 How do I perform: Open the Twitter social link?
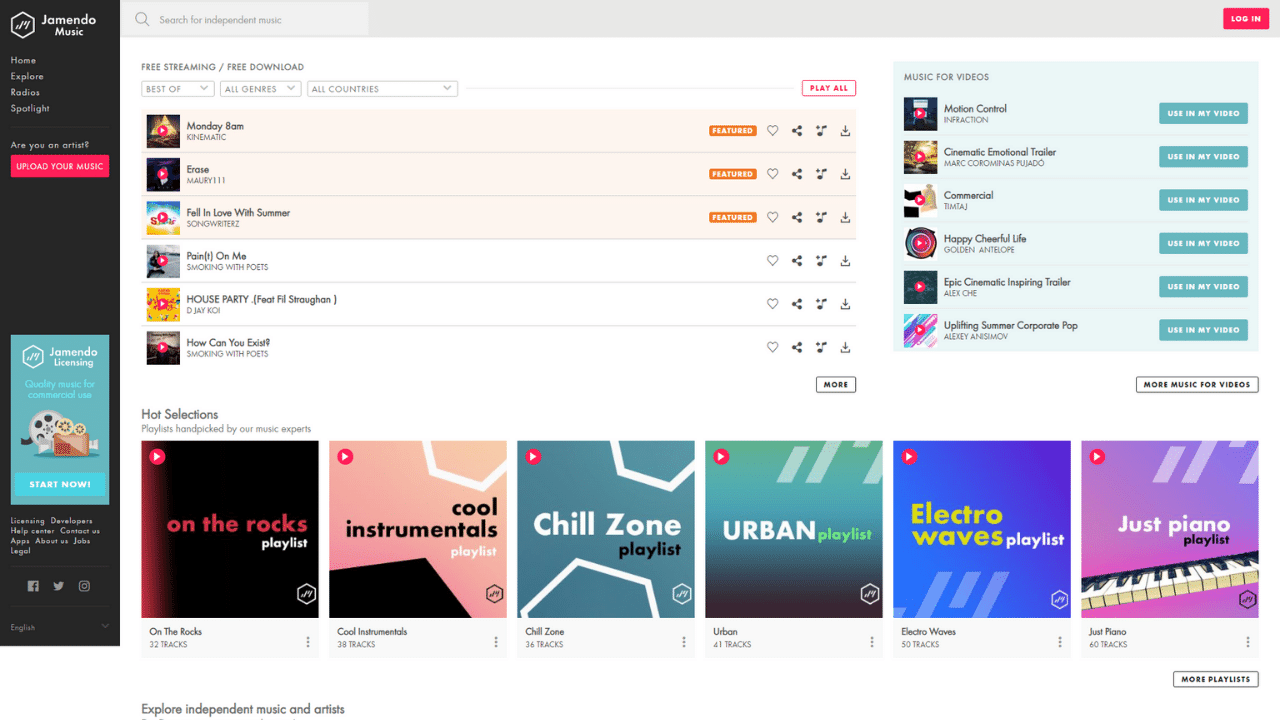click(x=58, y=586)
